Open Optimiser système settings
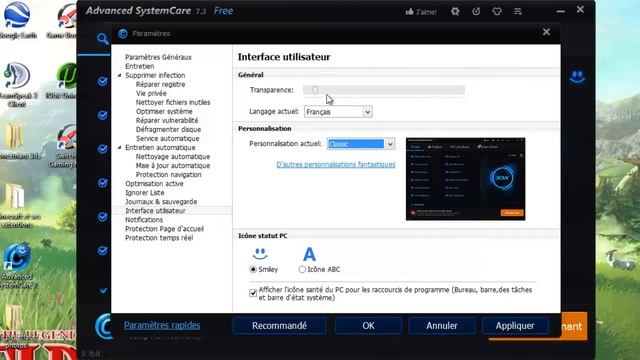Screen dimensions: 640x360 click(164, 111)
